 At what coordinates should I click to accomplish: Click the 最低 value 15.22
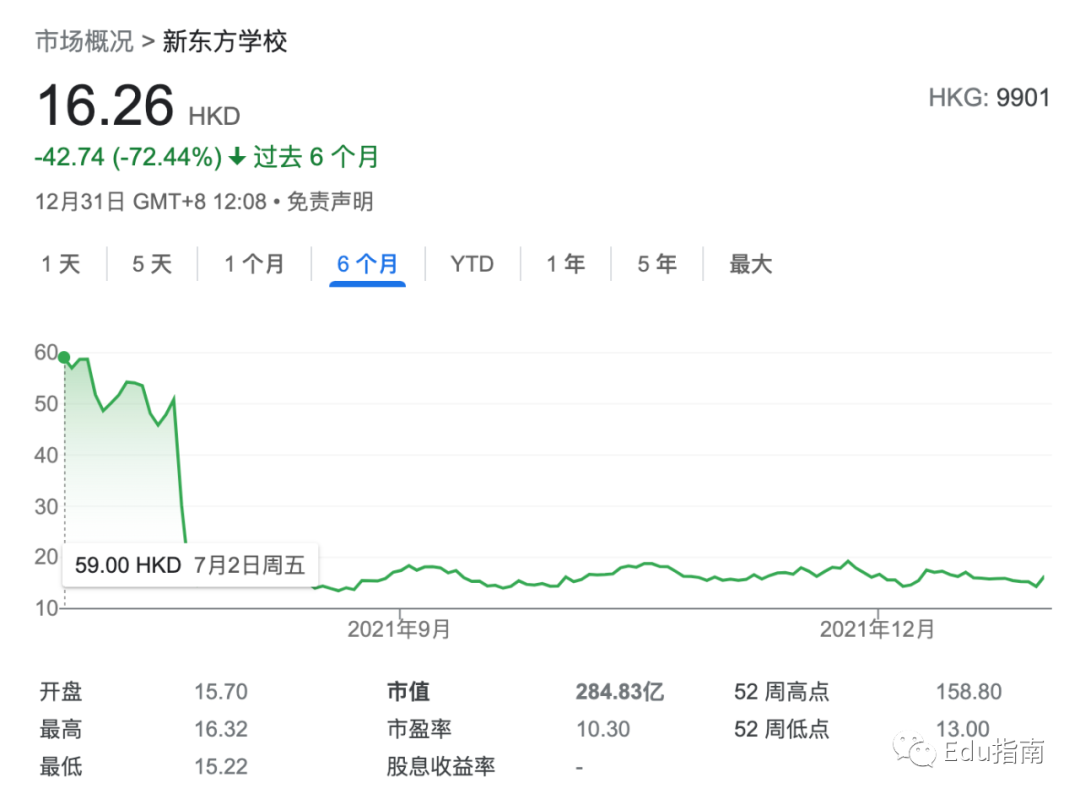coord(220,766)
